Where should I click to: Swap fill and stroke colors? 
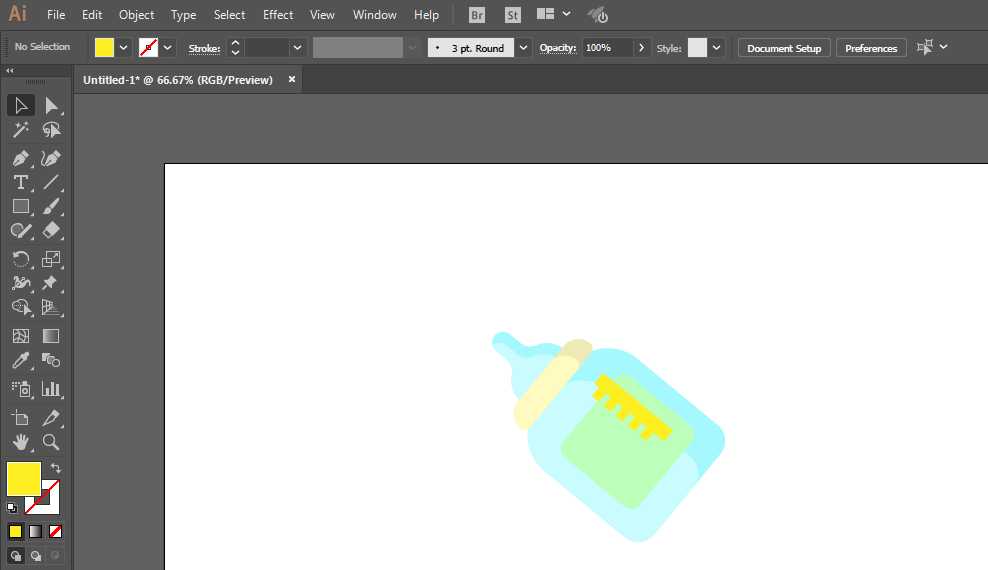pos(56,468)
